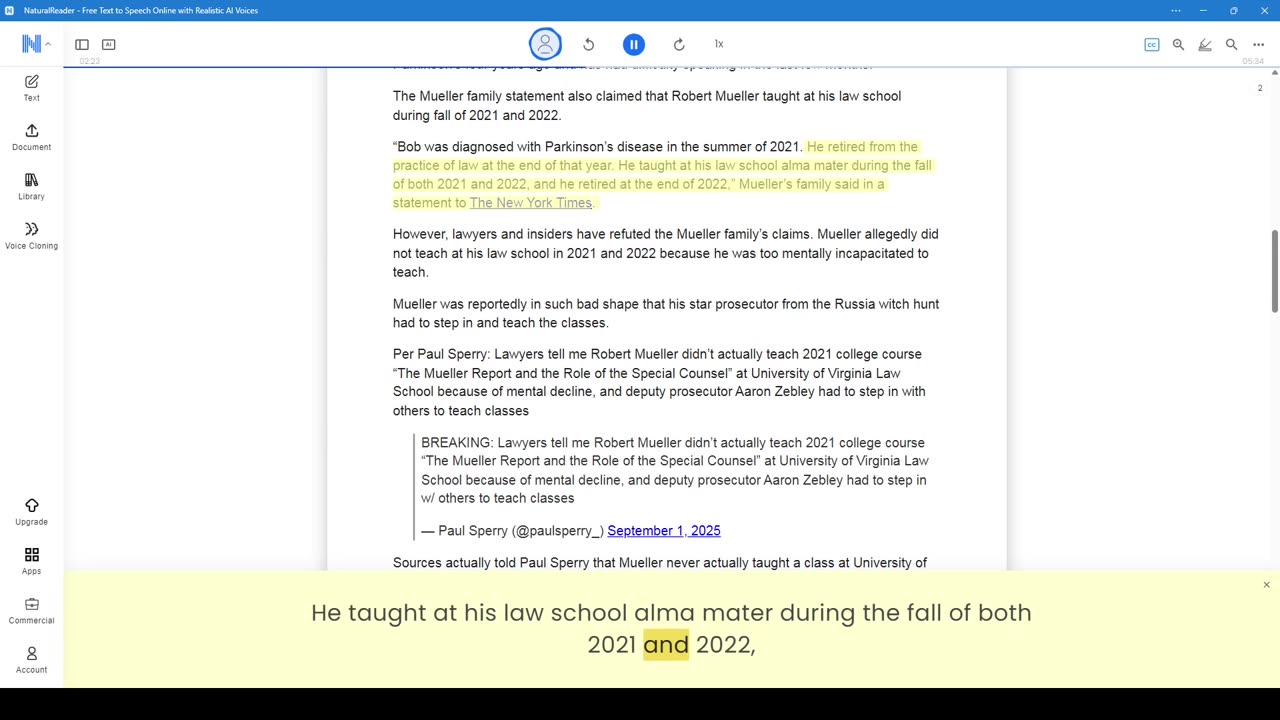Open the AI panel icon
1280x720 pixels.
pos(109,44)
